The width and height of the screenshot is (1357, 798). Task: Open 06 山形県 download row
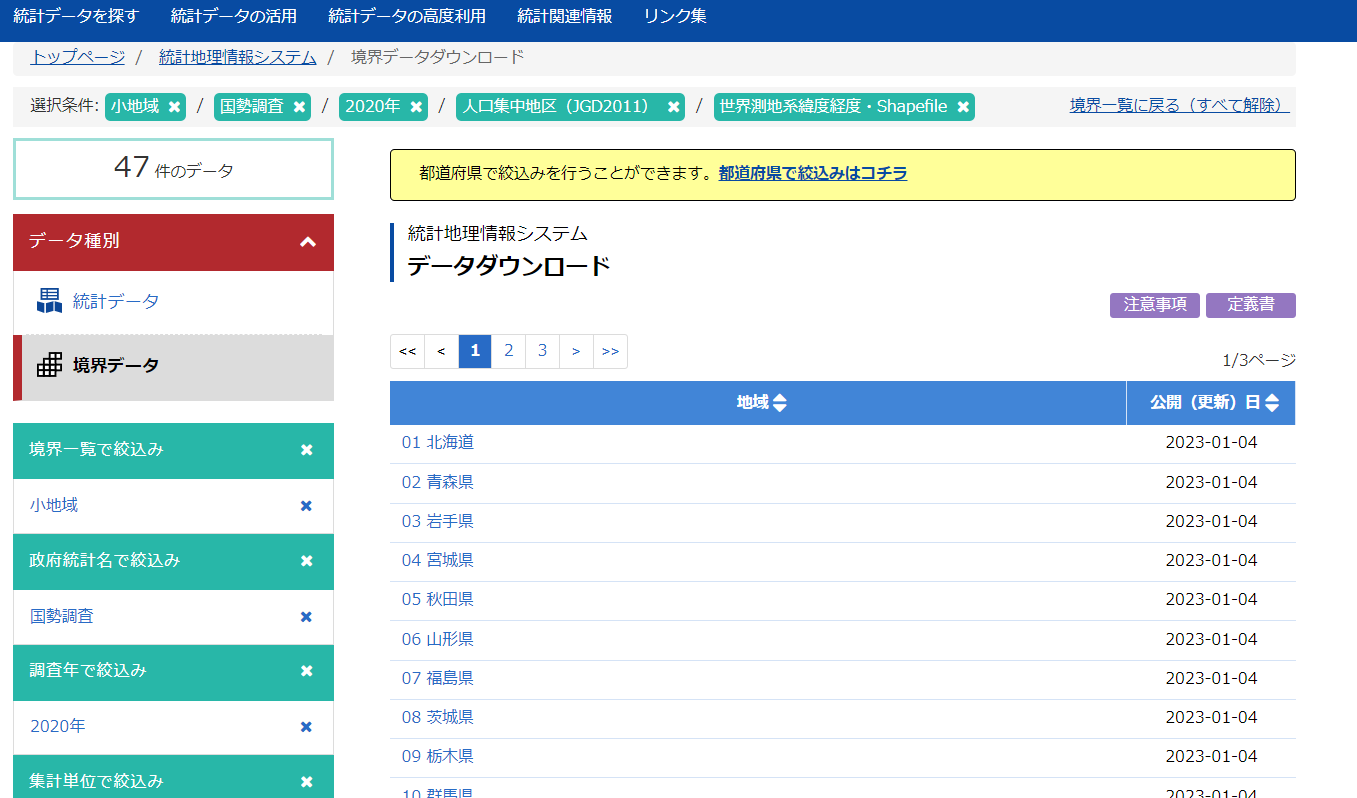pos(438,639)
